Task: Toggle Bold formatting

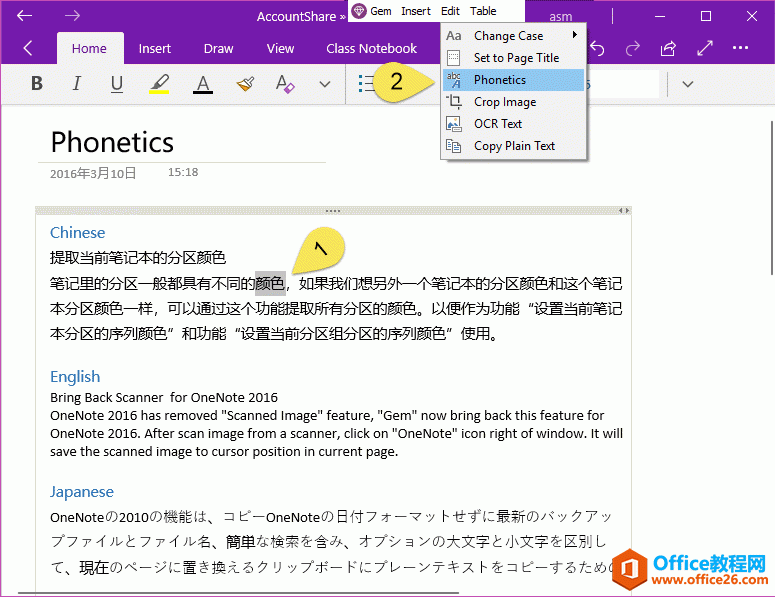Action: coord(37,84)
